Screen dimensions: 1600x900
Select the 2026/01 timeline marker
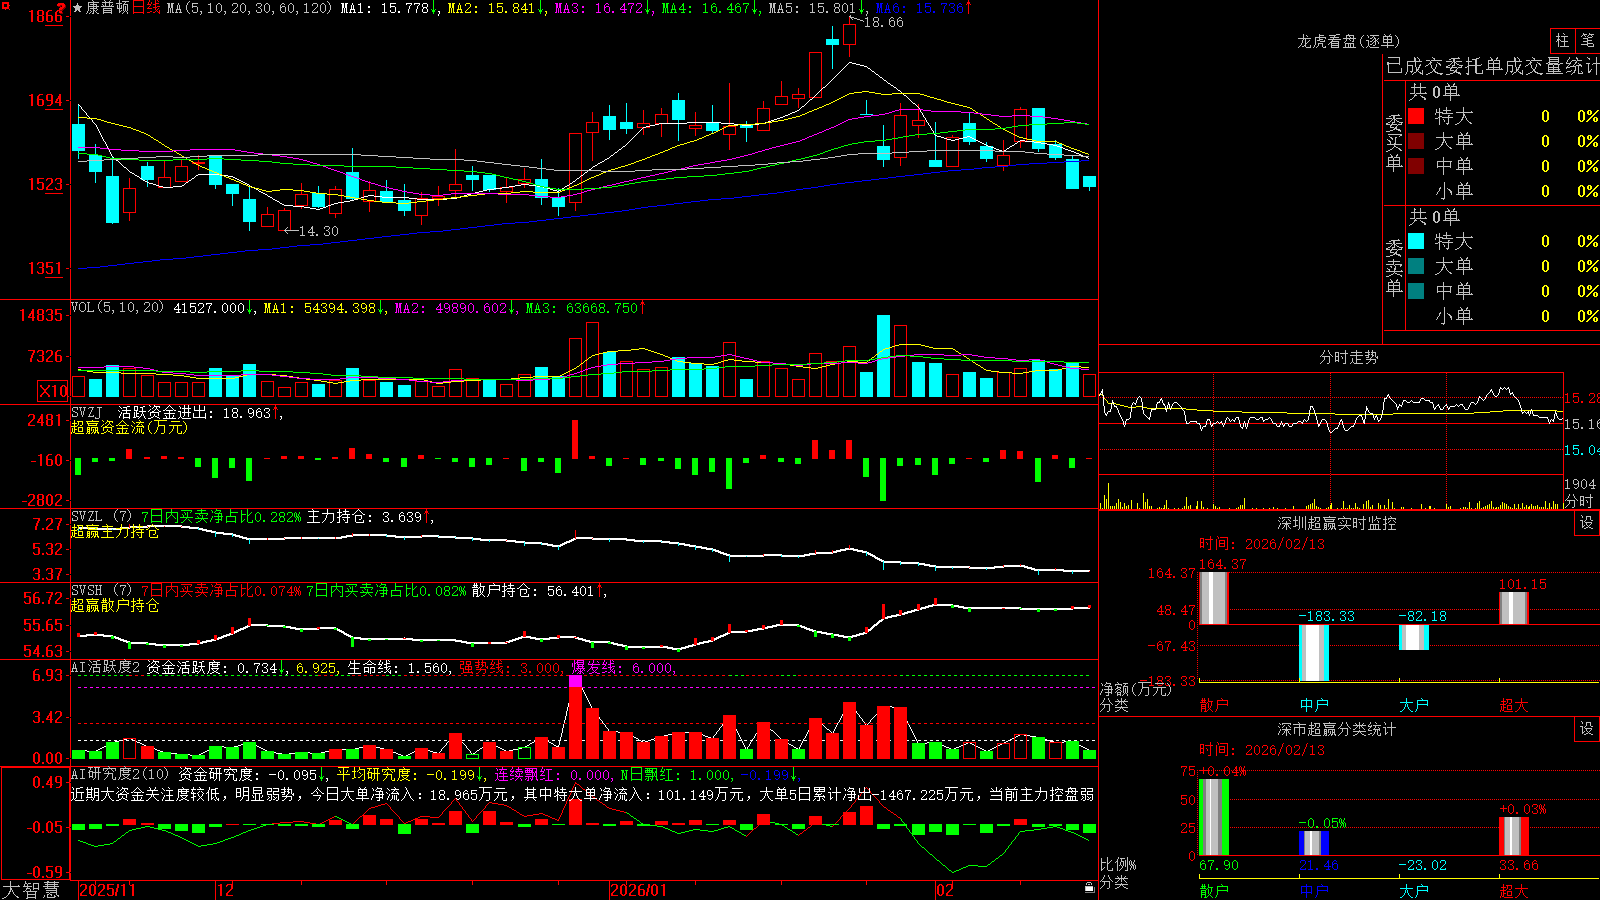(x=639, y=890)
